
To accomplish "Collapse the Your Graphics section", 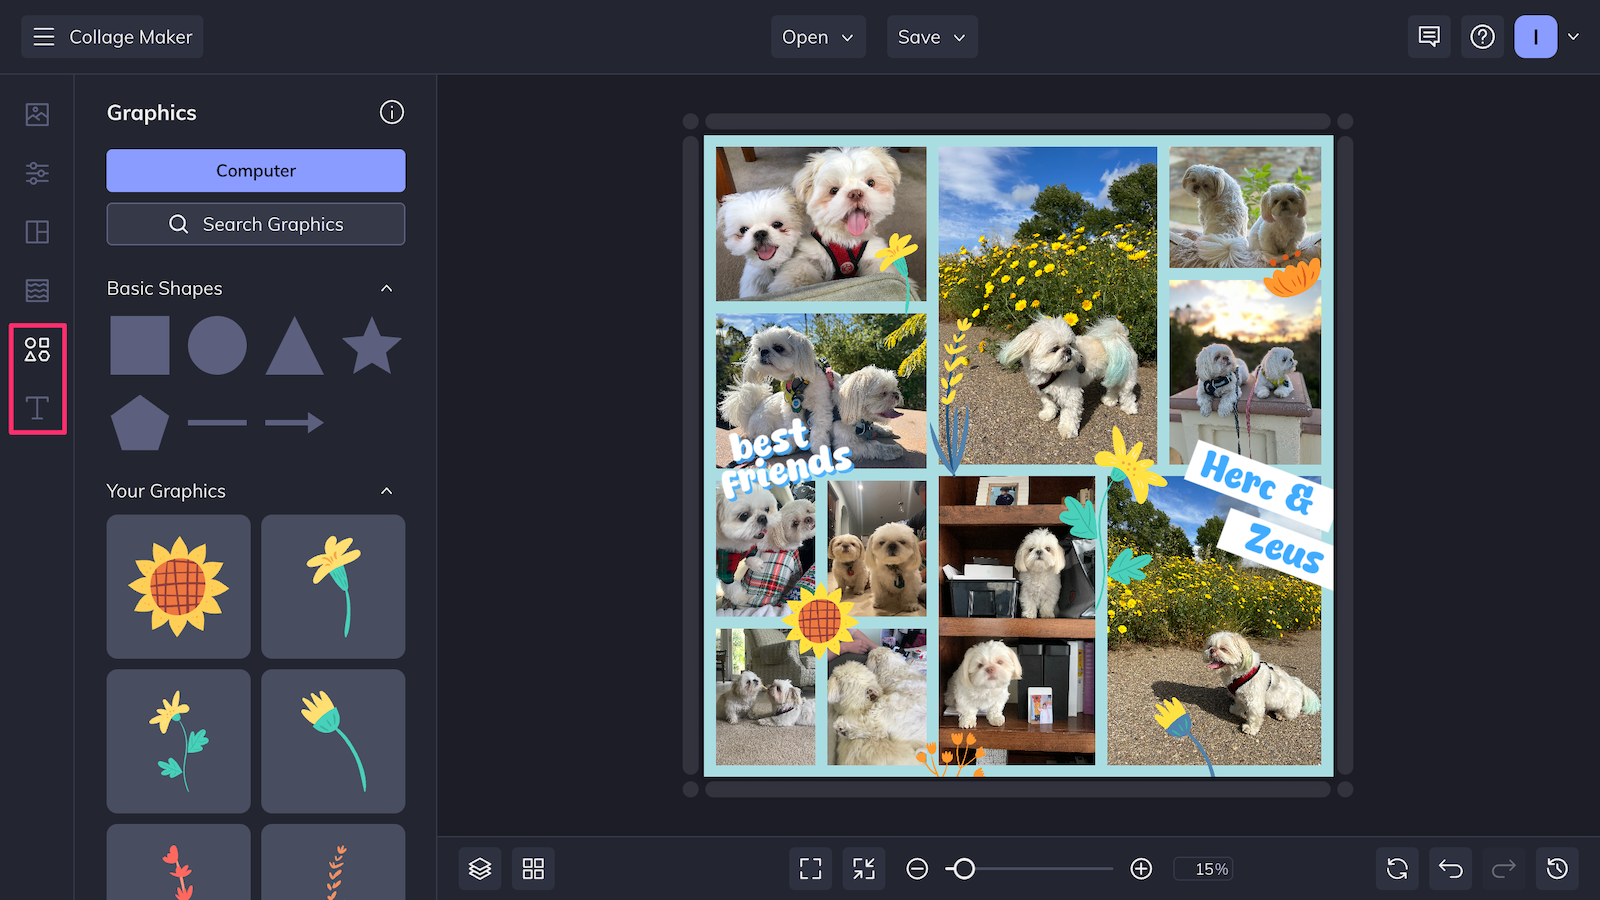I will pyautogui.click(x=388, y=491).
